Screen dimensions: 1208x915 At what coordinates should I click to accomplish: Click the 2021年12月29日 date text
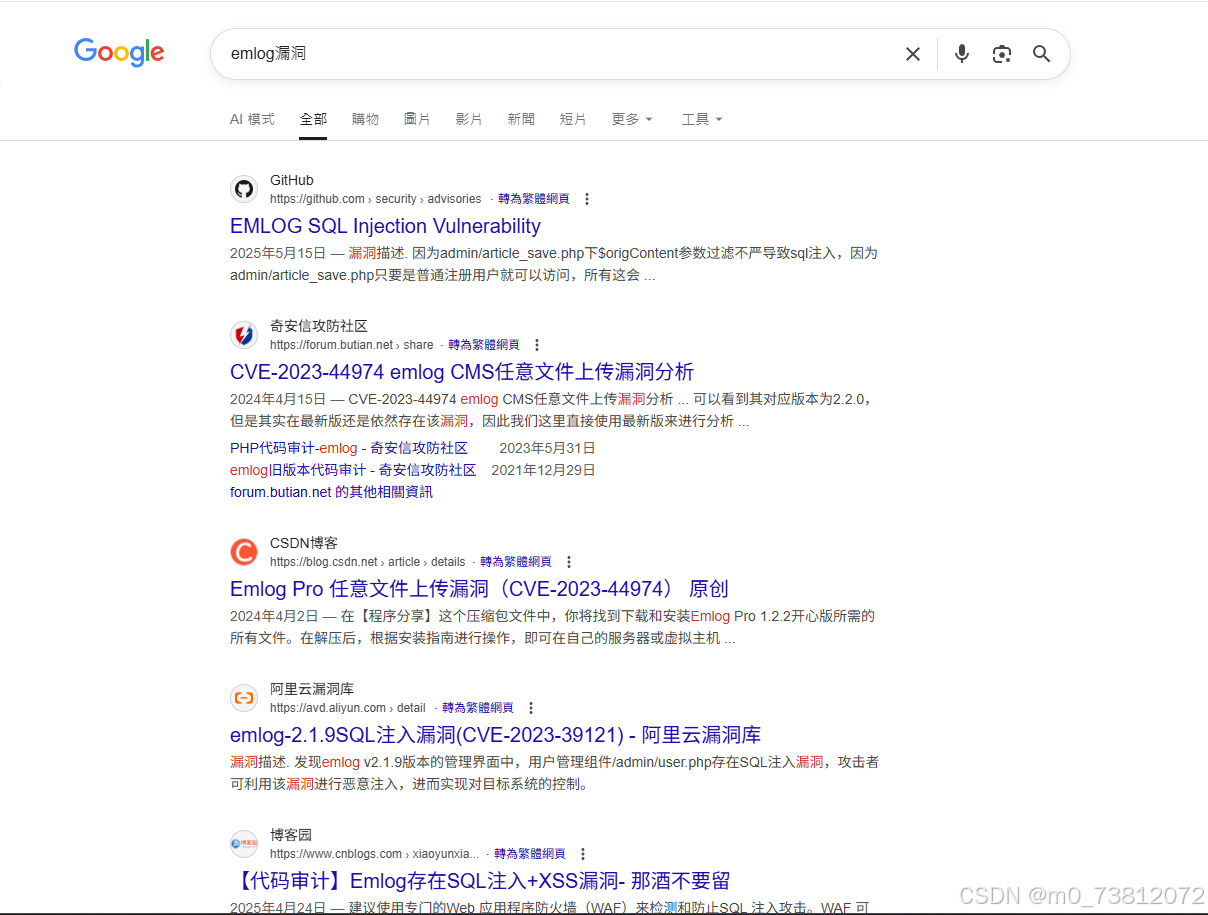(x=544, y=470)
